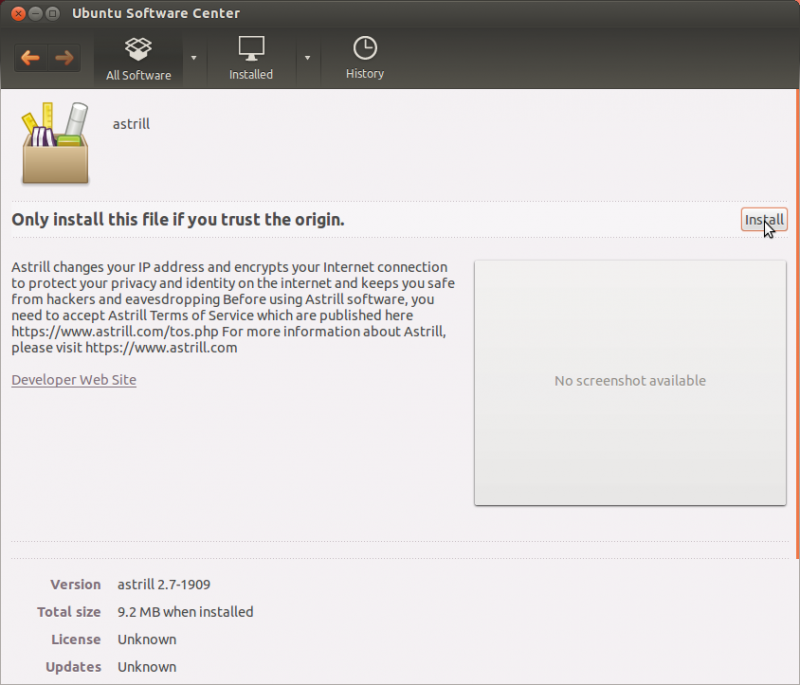800x685 pixels.
Task: Click the Astrill description paragraph
Action: pos(233,307)
